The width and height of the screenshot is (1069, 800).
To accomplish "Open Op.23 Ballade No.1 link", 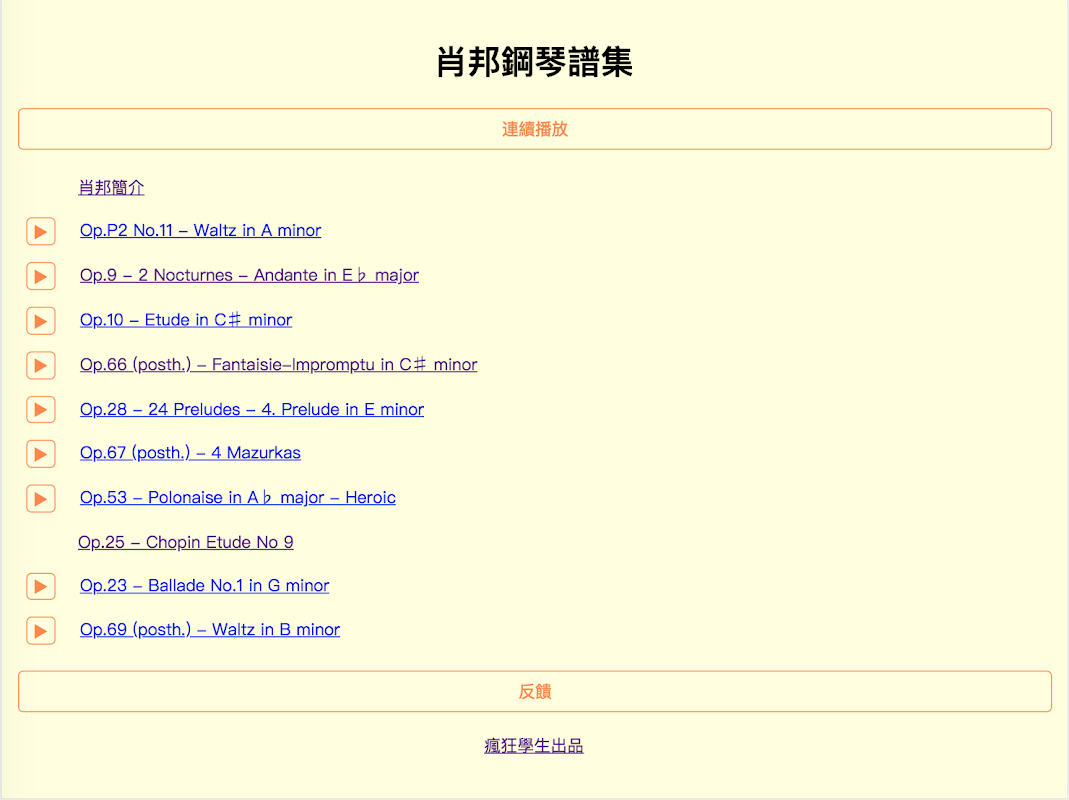I will pos(205,586).
